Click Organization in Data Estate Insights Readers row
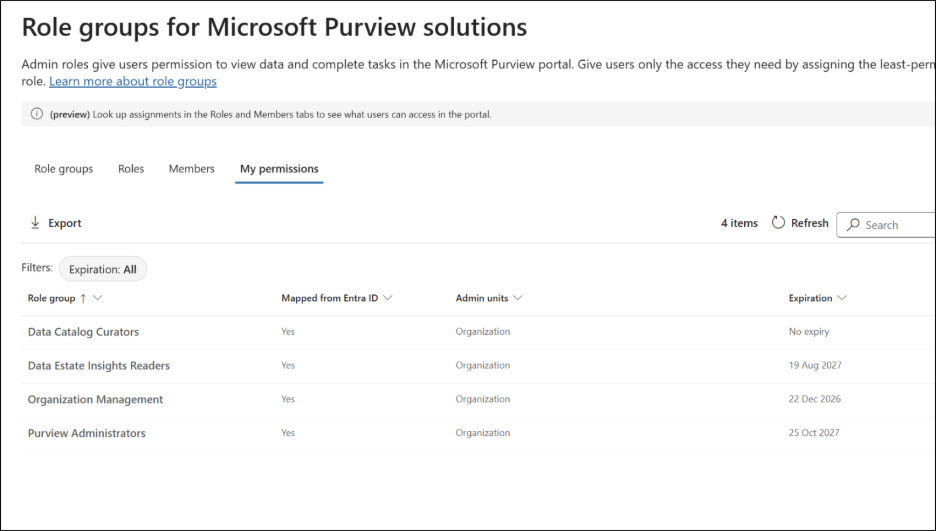The width and height of the screenshot is (936, 531). click(x=482, y=365)
